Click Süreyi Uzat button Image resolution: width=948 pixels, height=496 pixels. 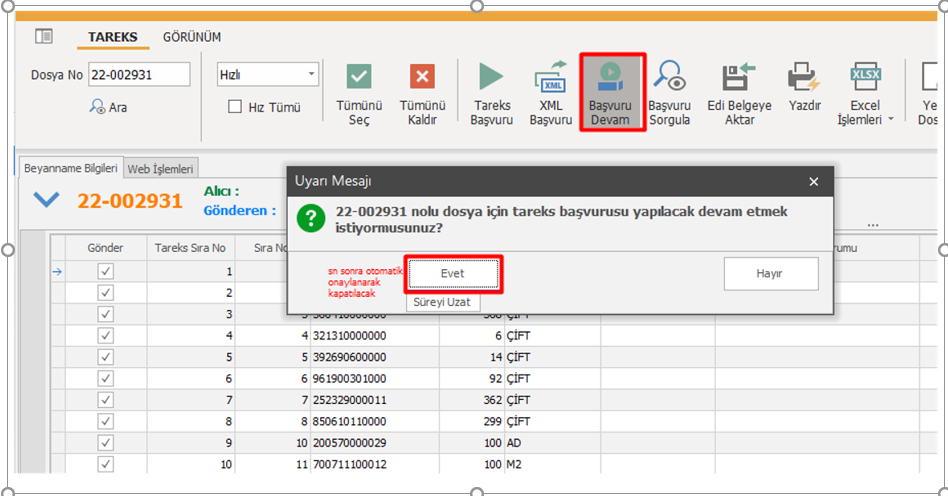point(443,302)
